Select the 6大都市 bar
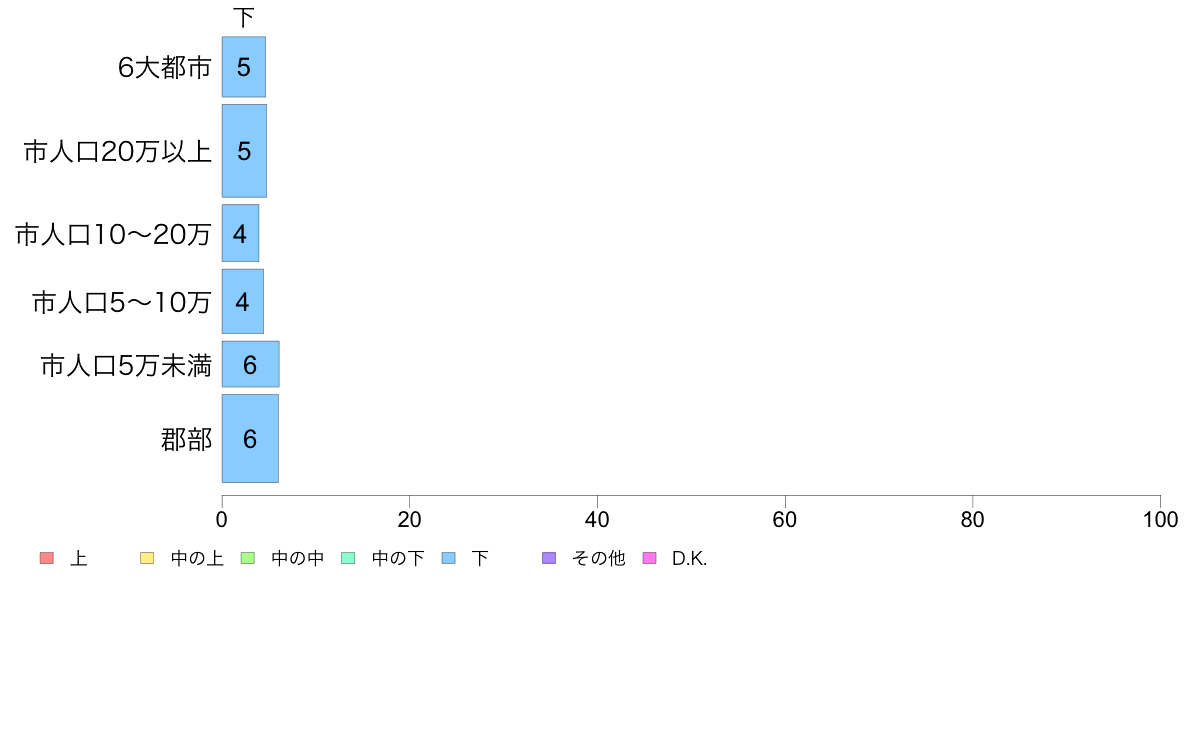Image resolution: width=1188 pixels, height=736 pixels. tap(244, 67)
